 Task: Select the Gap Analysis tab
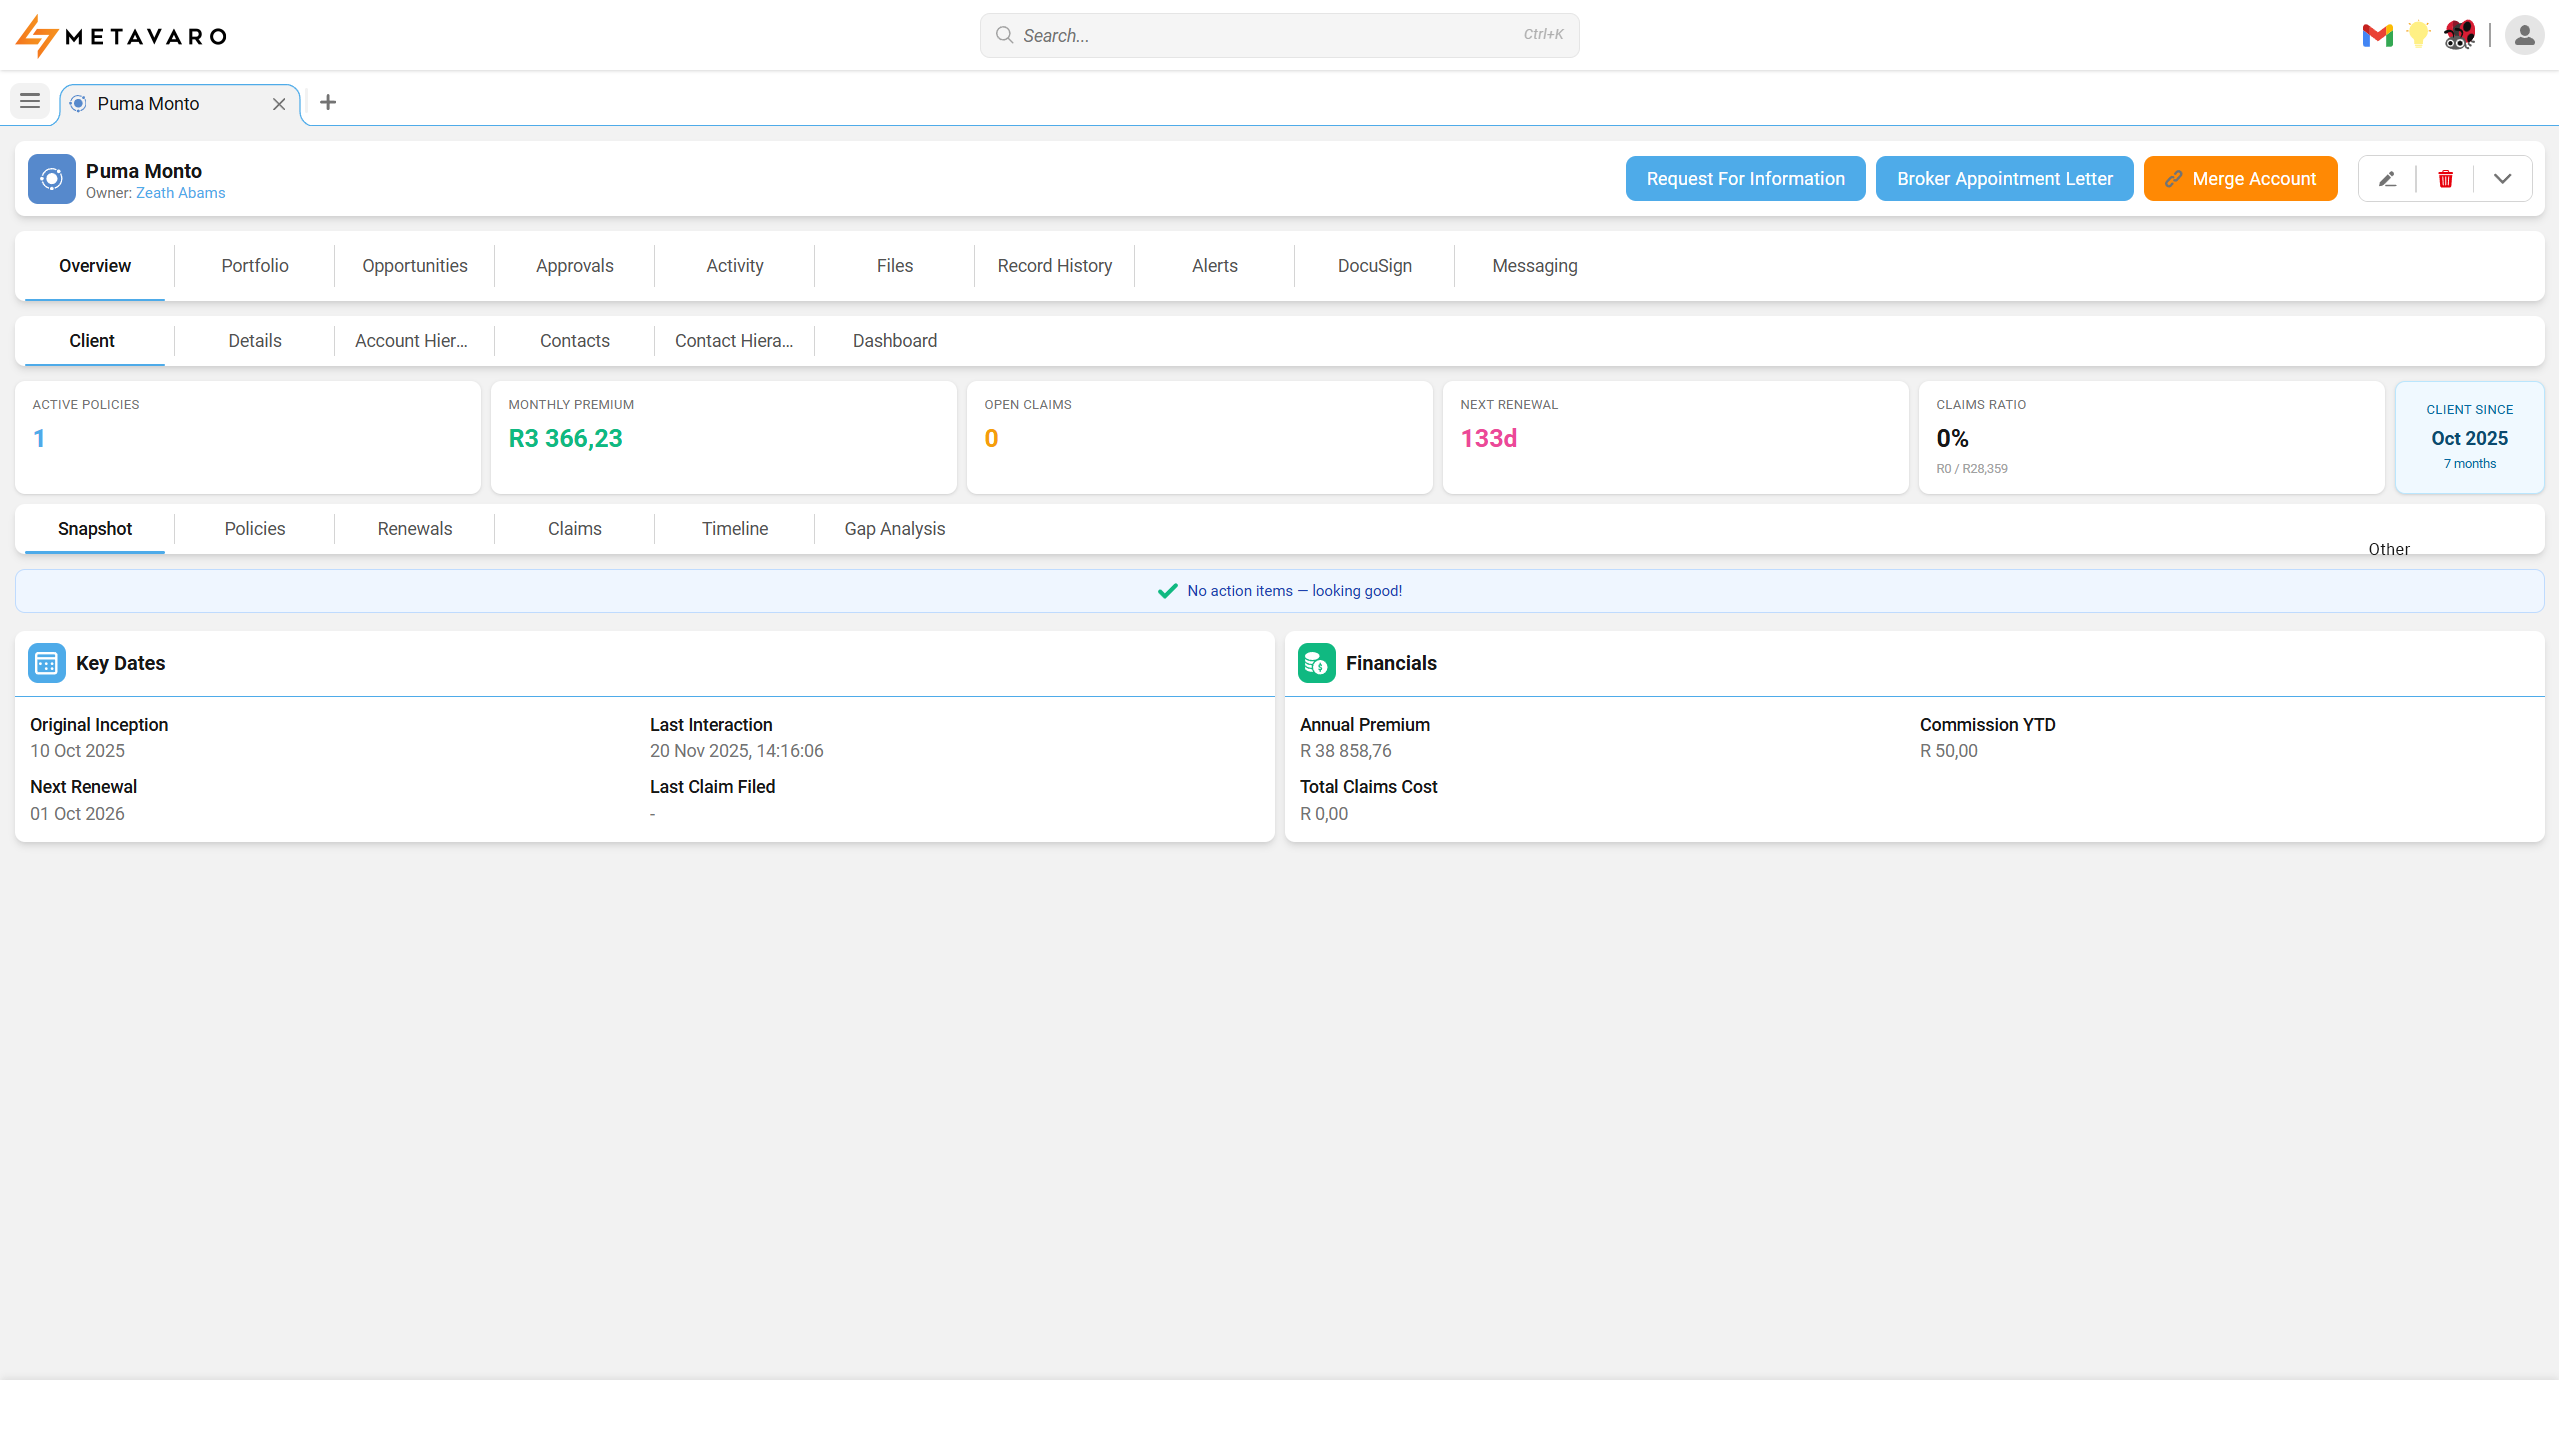pyautogui.click(x=895, y=529)
